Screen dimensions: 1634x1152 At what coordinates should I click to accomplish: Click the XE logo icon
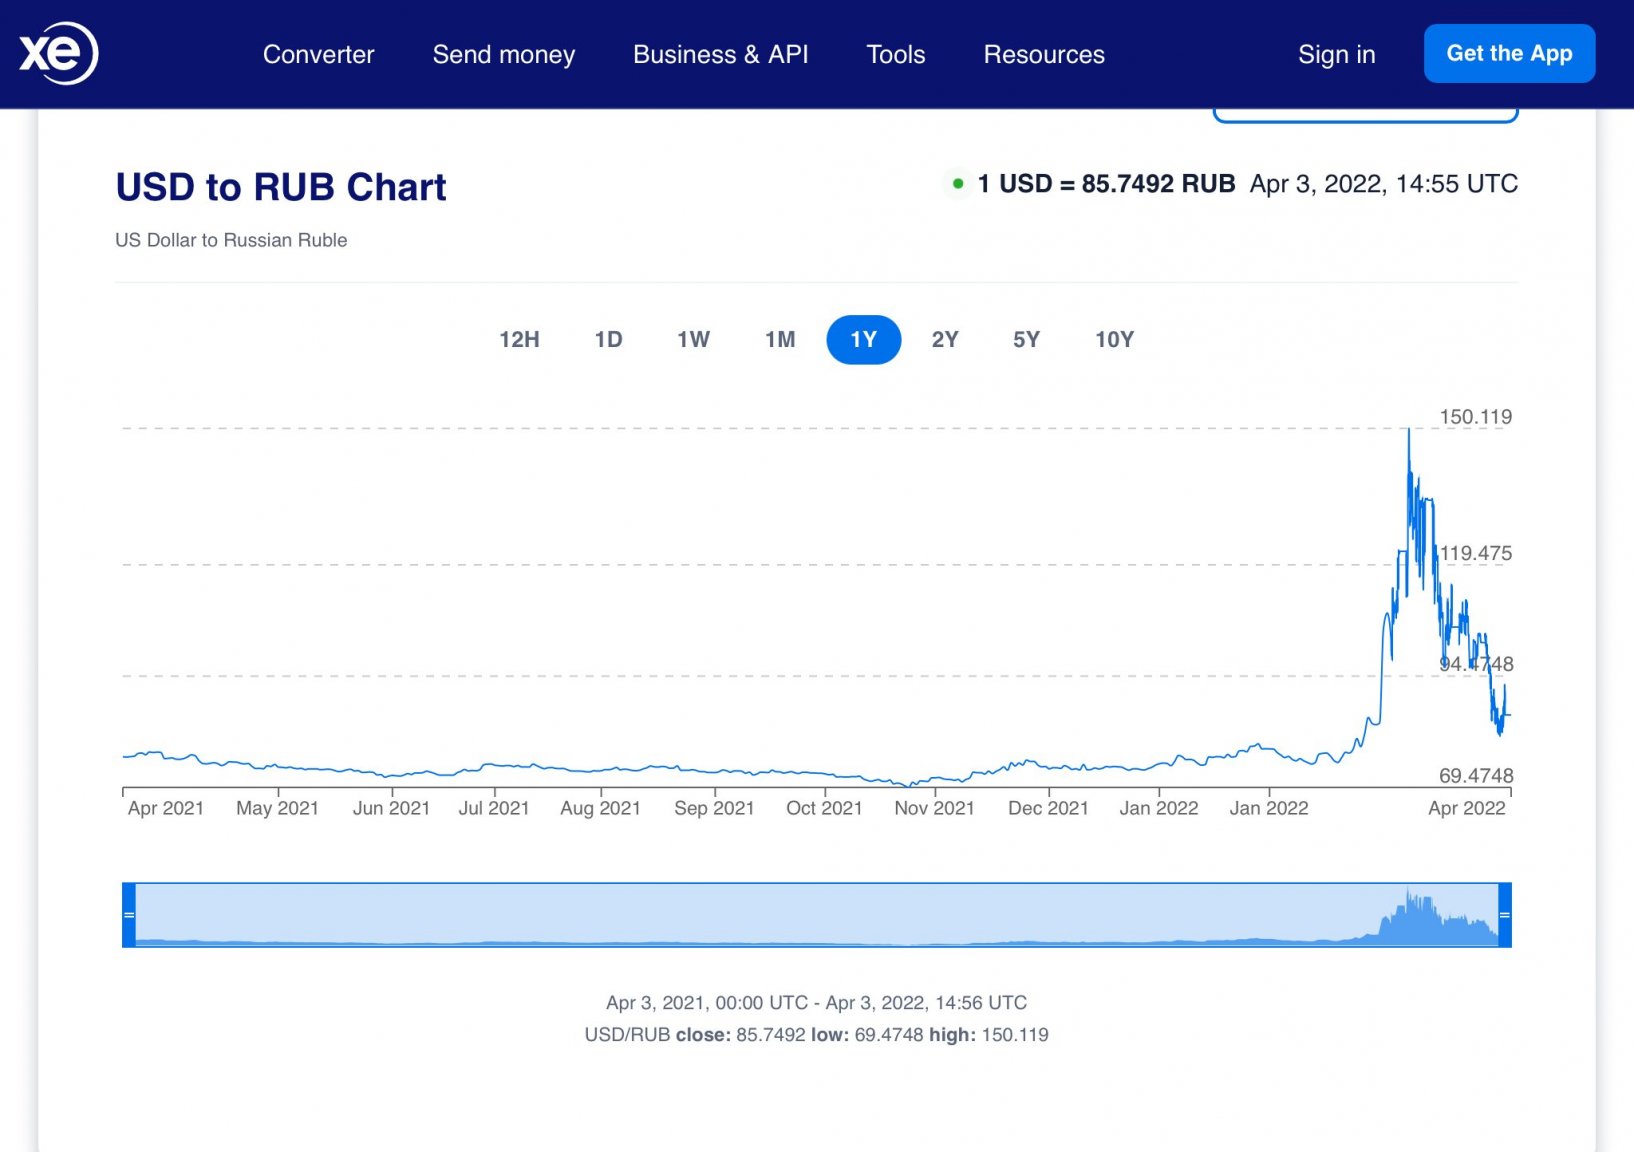click(x=58, y=53)
